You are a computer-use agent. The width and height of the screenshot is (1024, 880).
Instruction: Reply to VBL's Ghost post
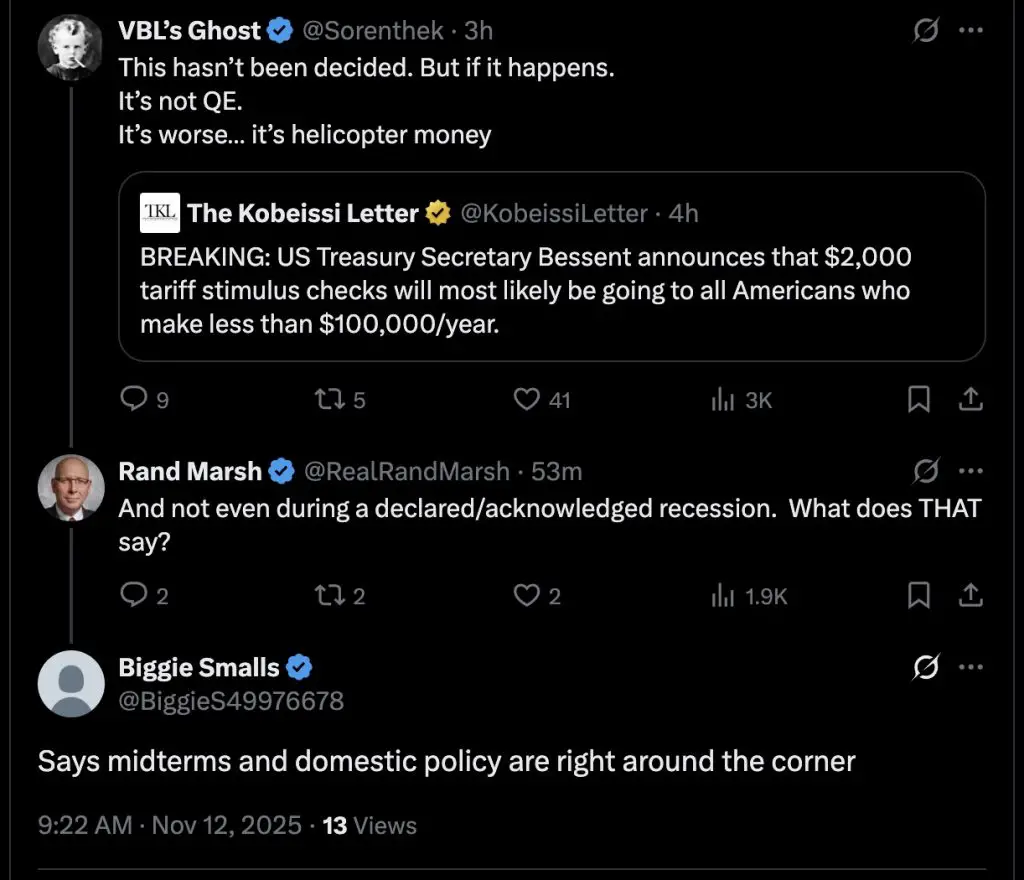tap(133, 400)
